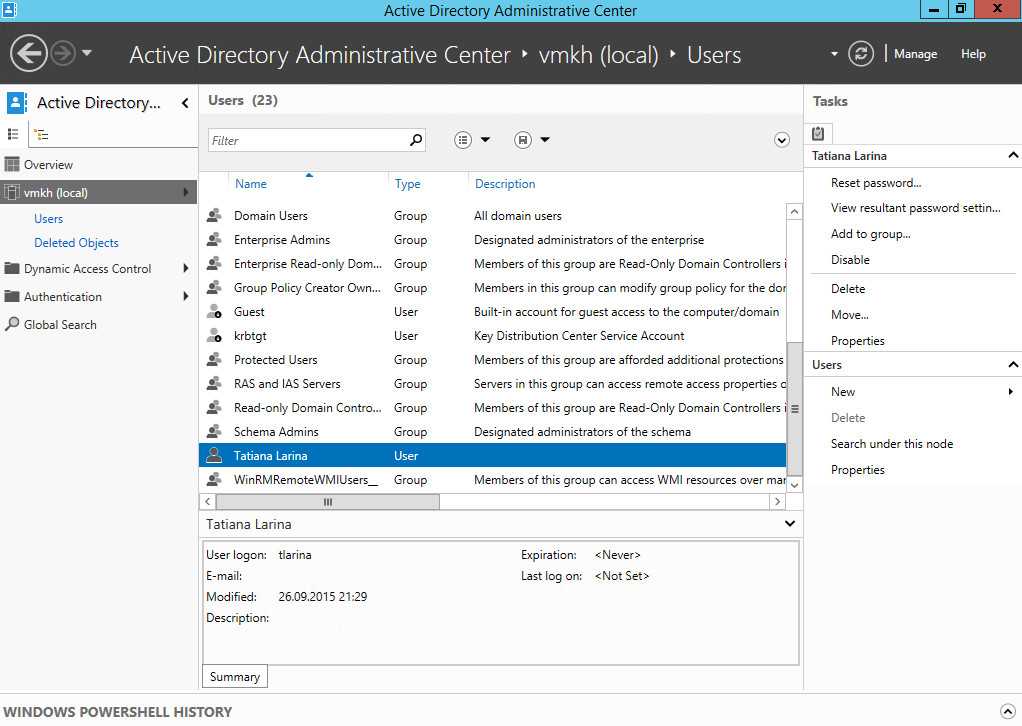Open the saved queries icon

[523, 140]
